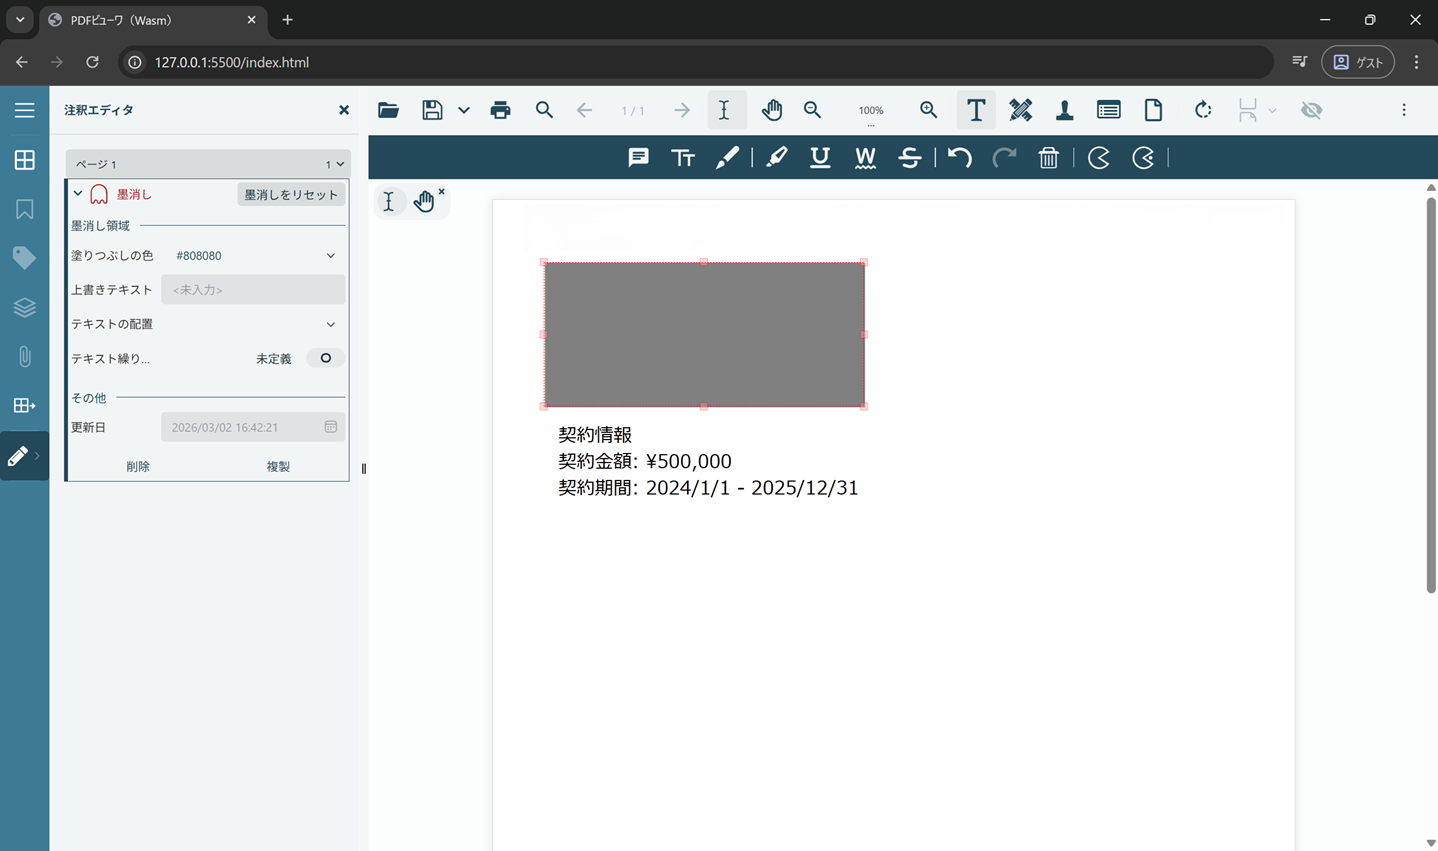Click the trash delete annotation icon
The image size is (1438, 851).
1048,158
